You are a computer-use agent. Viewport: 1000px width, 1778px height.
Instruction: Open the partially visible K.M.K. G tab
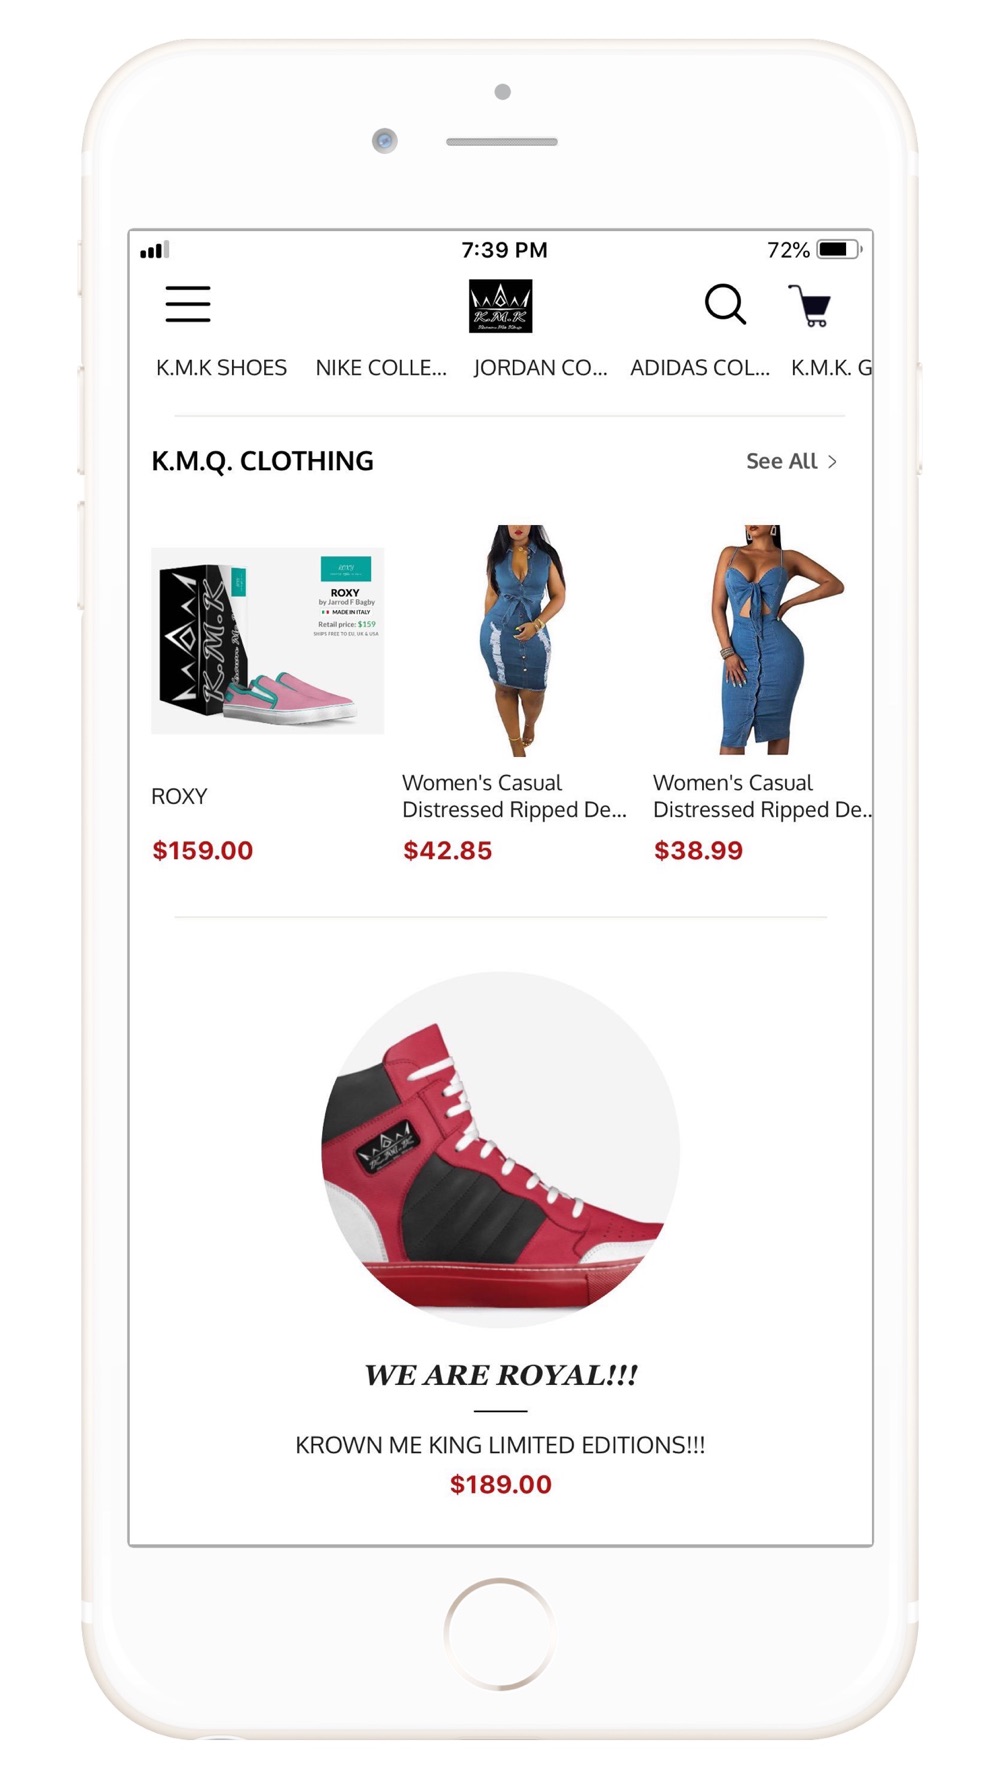click(831, 367)
